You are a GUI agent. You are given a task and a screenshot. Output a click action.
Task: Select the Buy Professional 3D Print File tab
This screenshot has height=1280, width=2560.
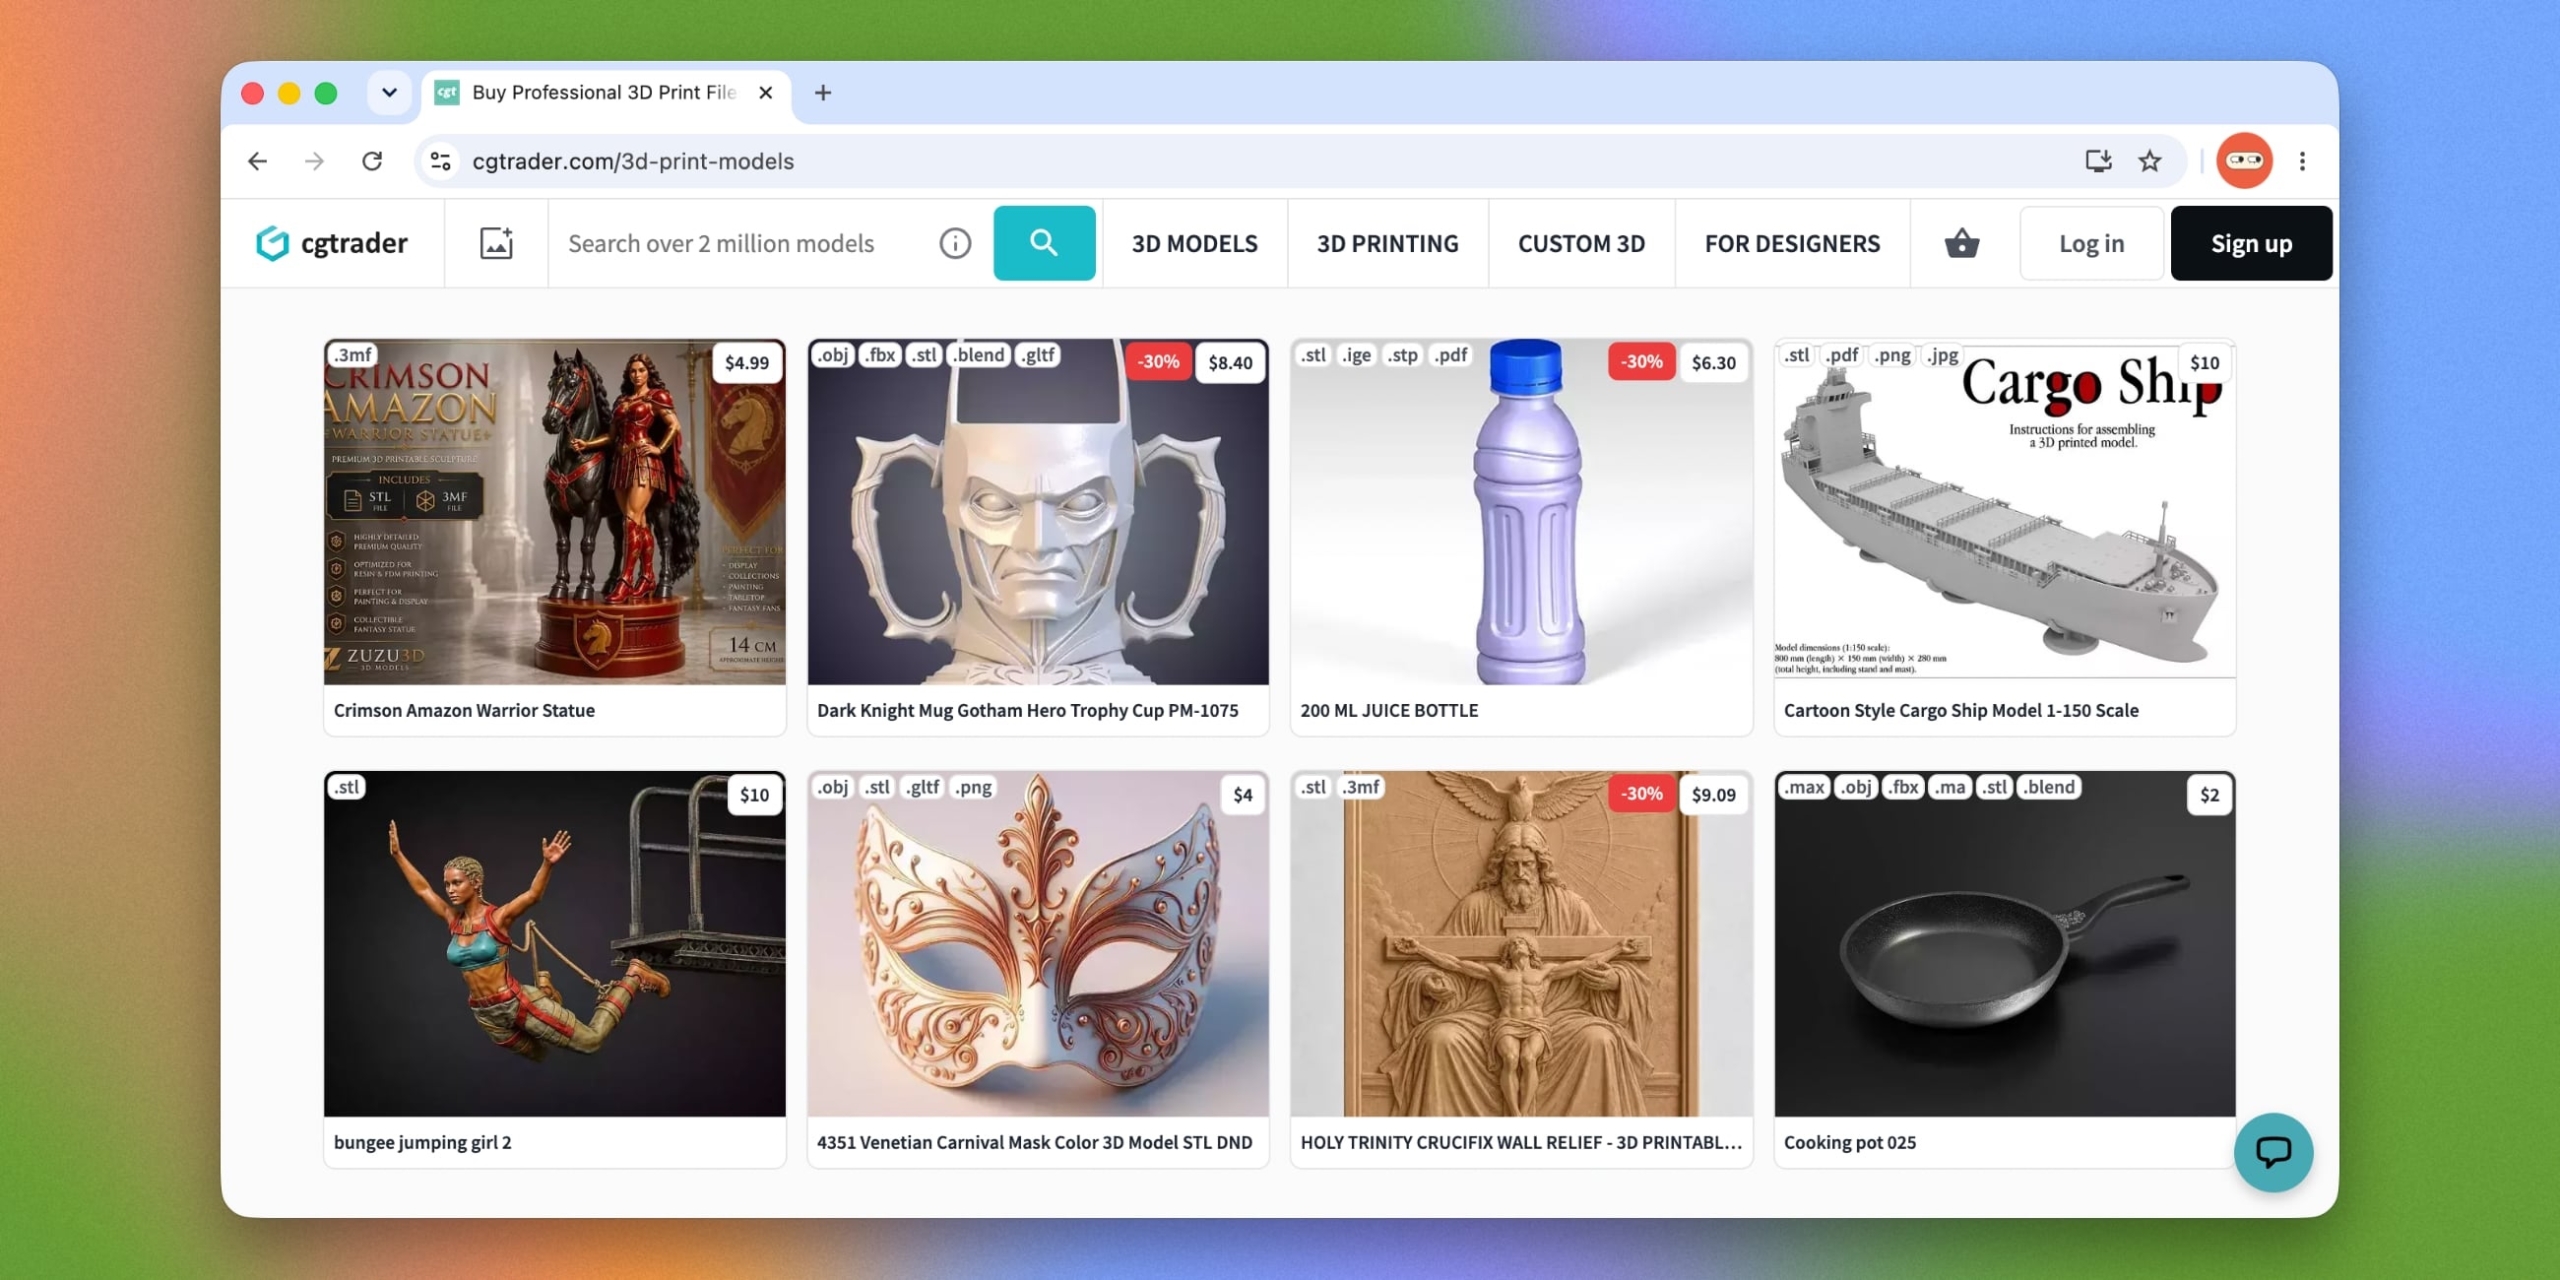[x=606, y=93]
